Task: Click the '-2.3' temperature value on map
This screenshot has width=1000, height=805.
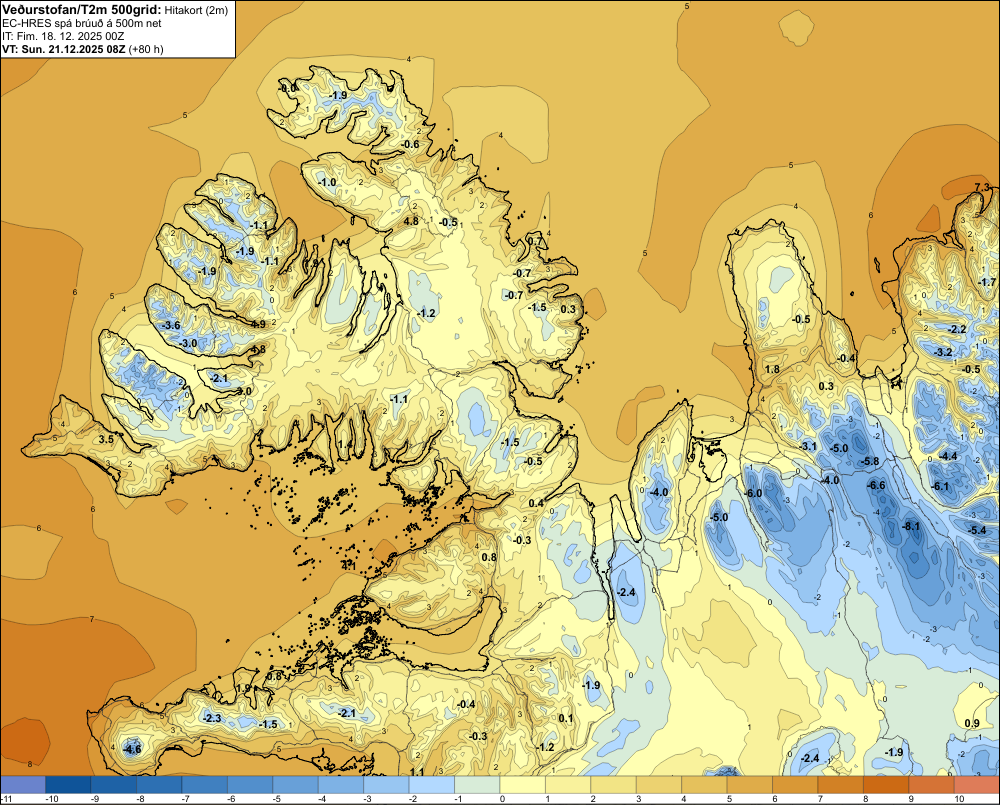Action: click(x=212, y=718)
